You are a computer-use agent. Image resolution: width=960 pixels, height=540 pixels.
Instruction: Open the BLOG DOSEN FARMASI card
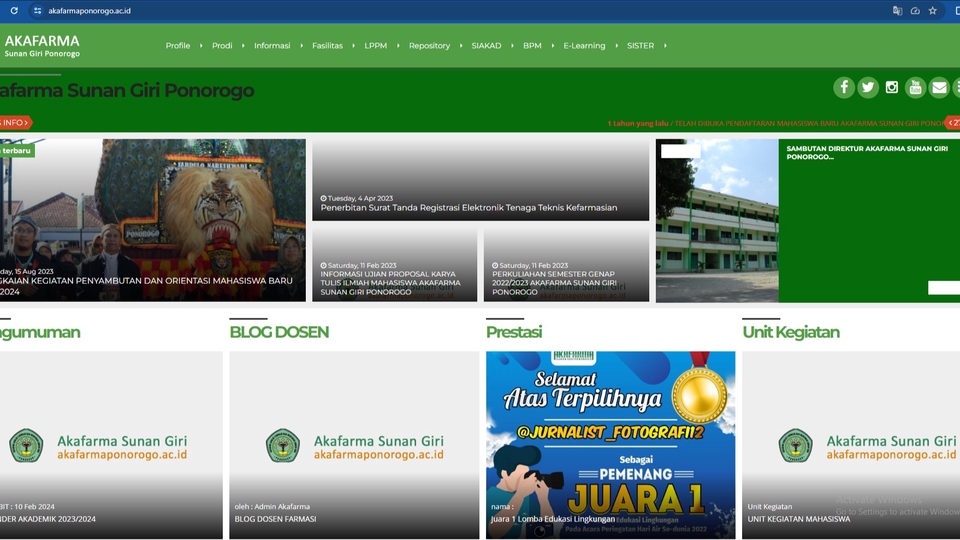pyautogui.click(x=354, y=445)
